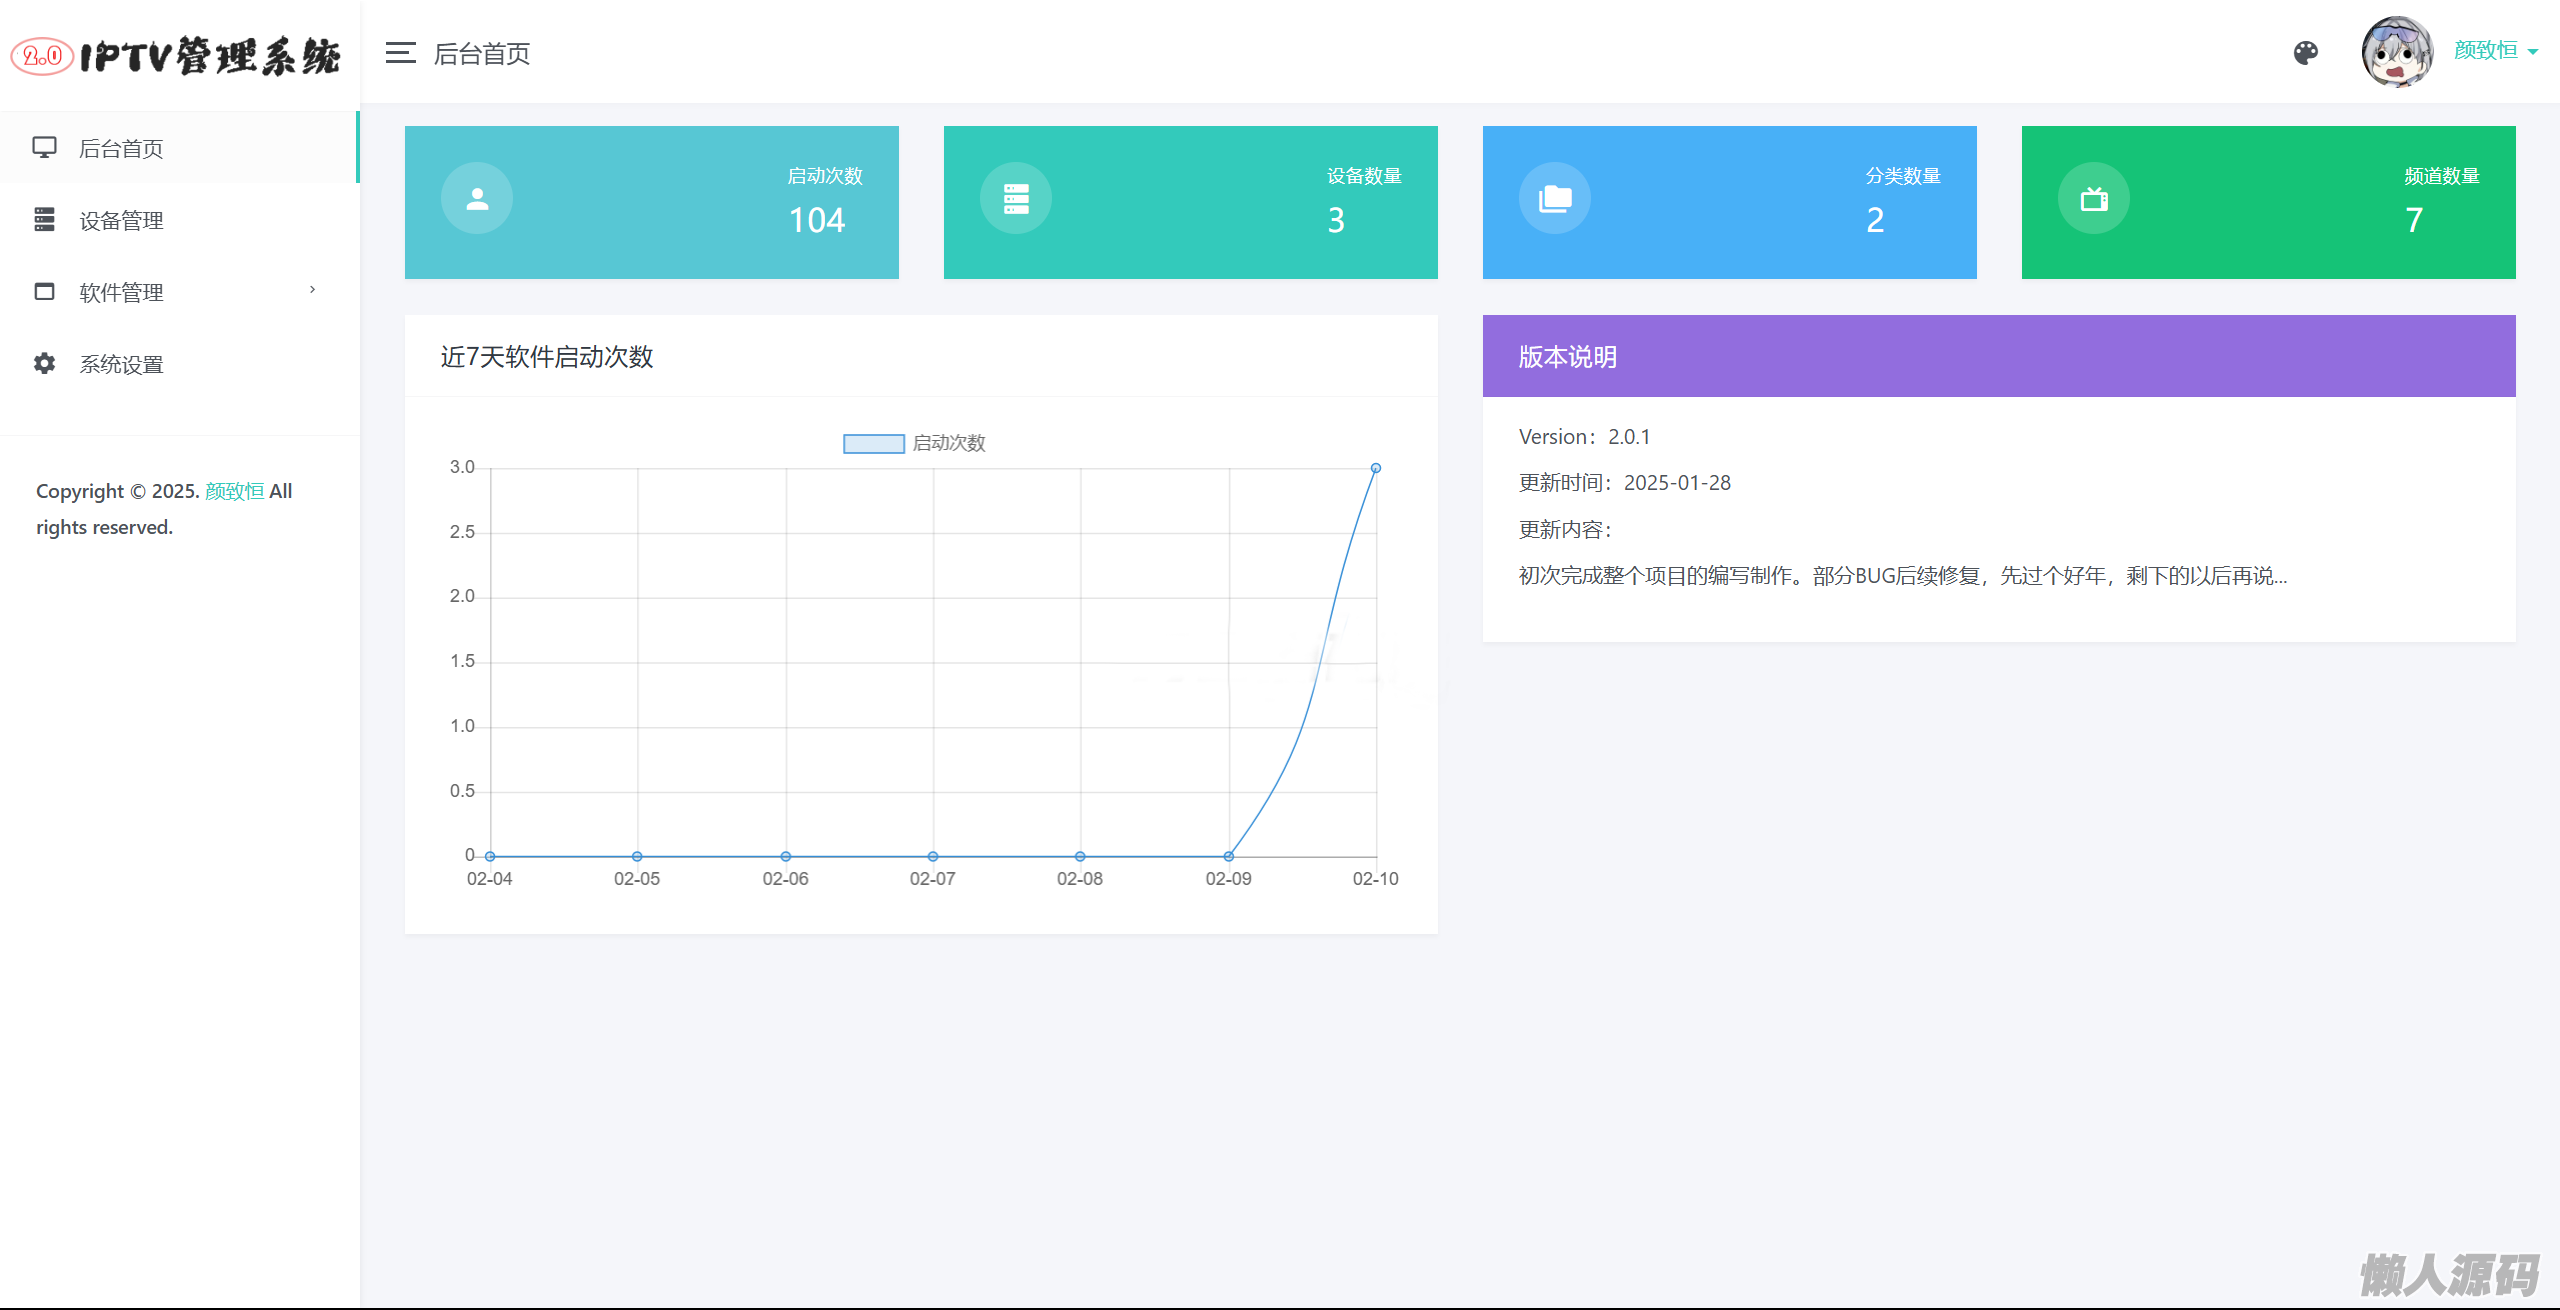Select 后台首页 in the sidebar
Screen dimensions: 2560x1310
(121, 149)
